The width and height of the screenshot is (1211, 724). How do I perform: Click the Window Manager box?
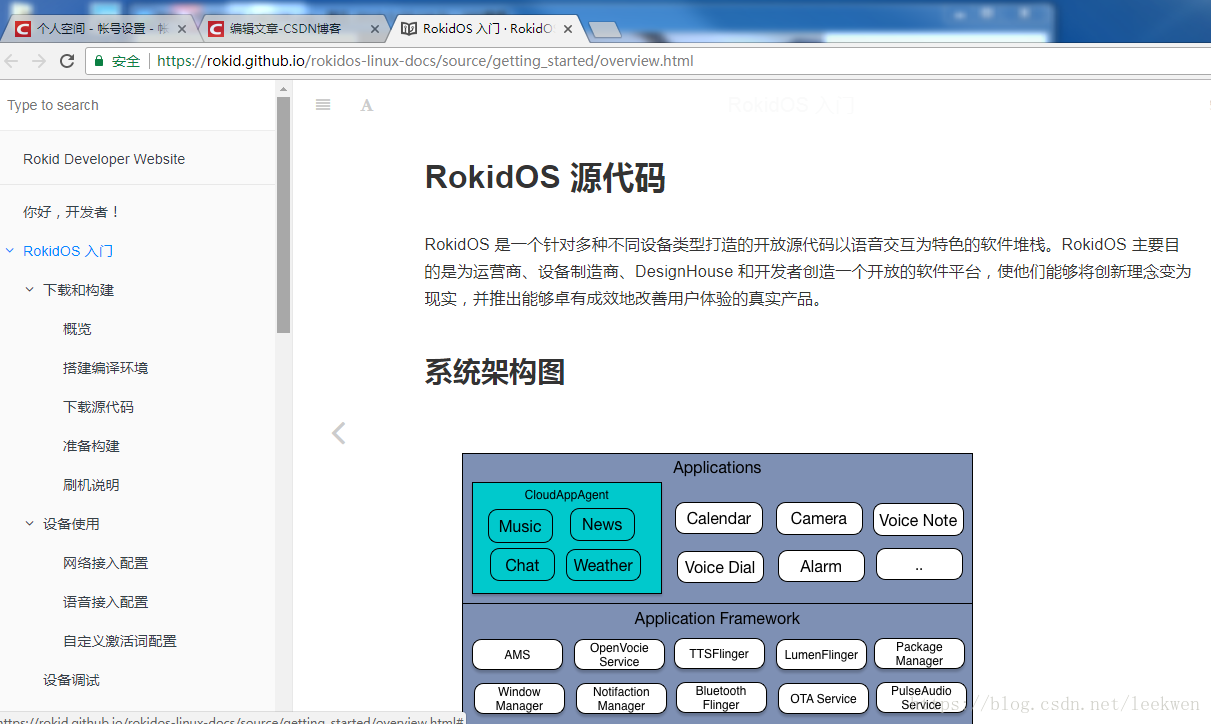coord(519,699)
